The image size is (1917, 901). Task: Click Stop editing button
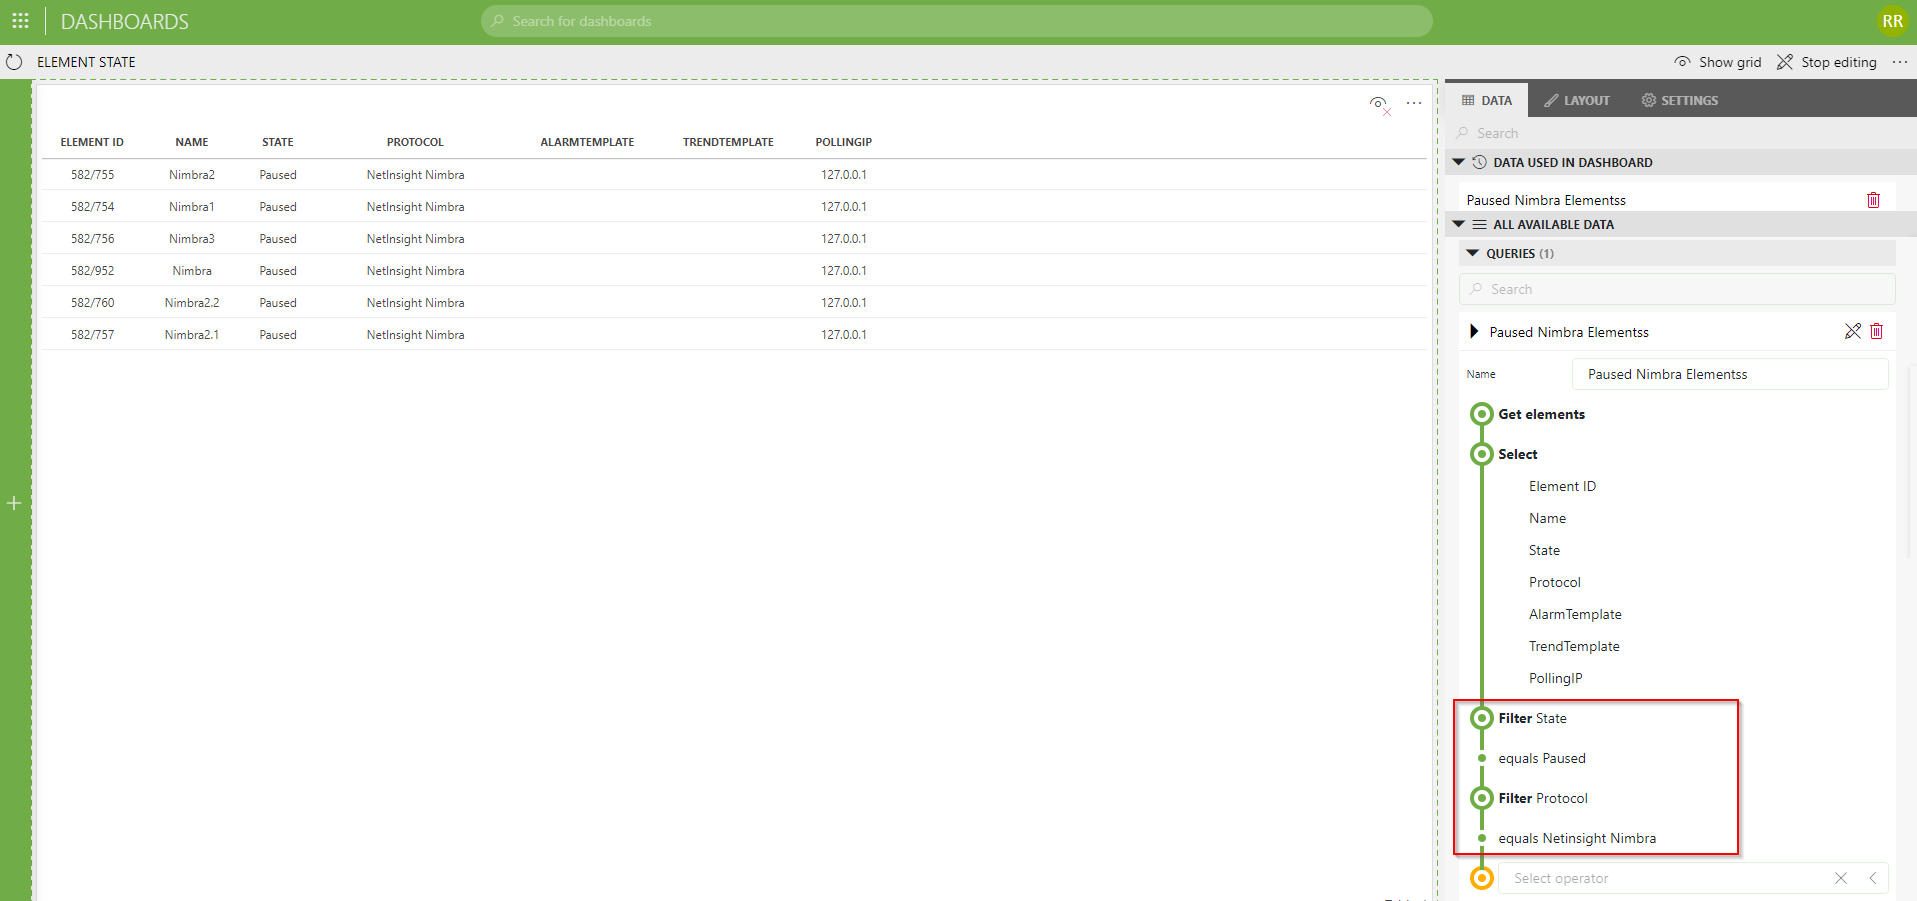[x=1827, y=62]
